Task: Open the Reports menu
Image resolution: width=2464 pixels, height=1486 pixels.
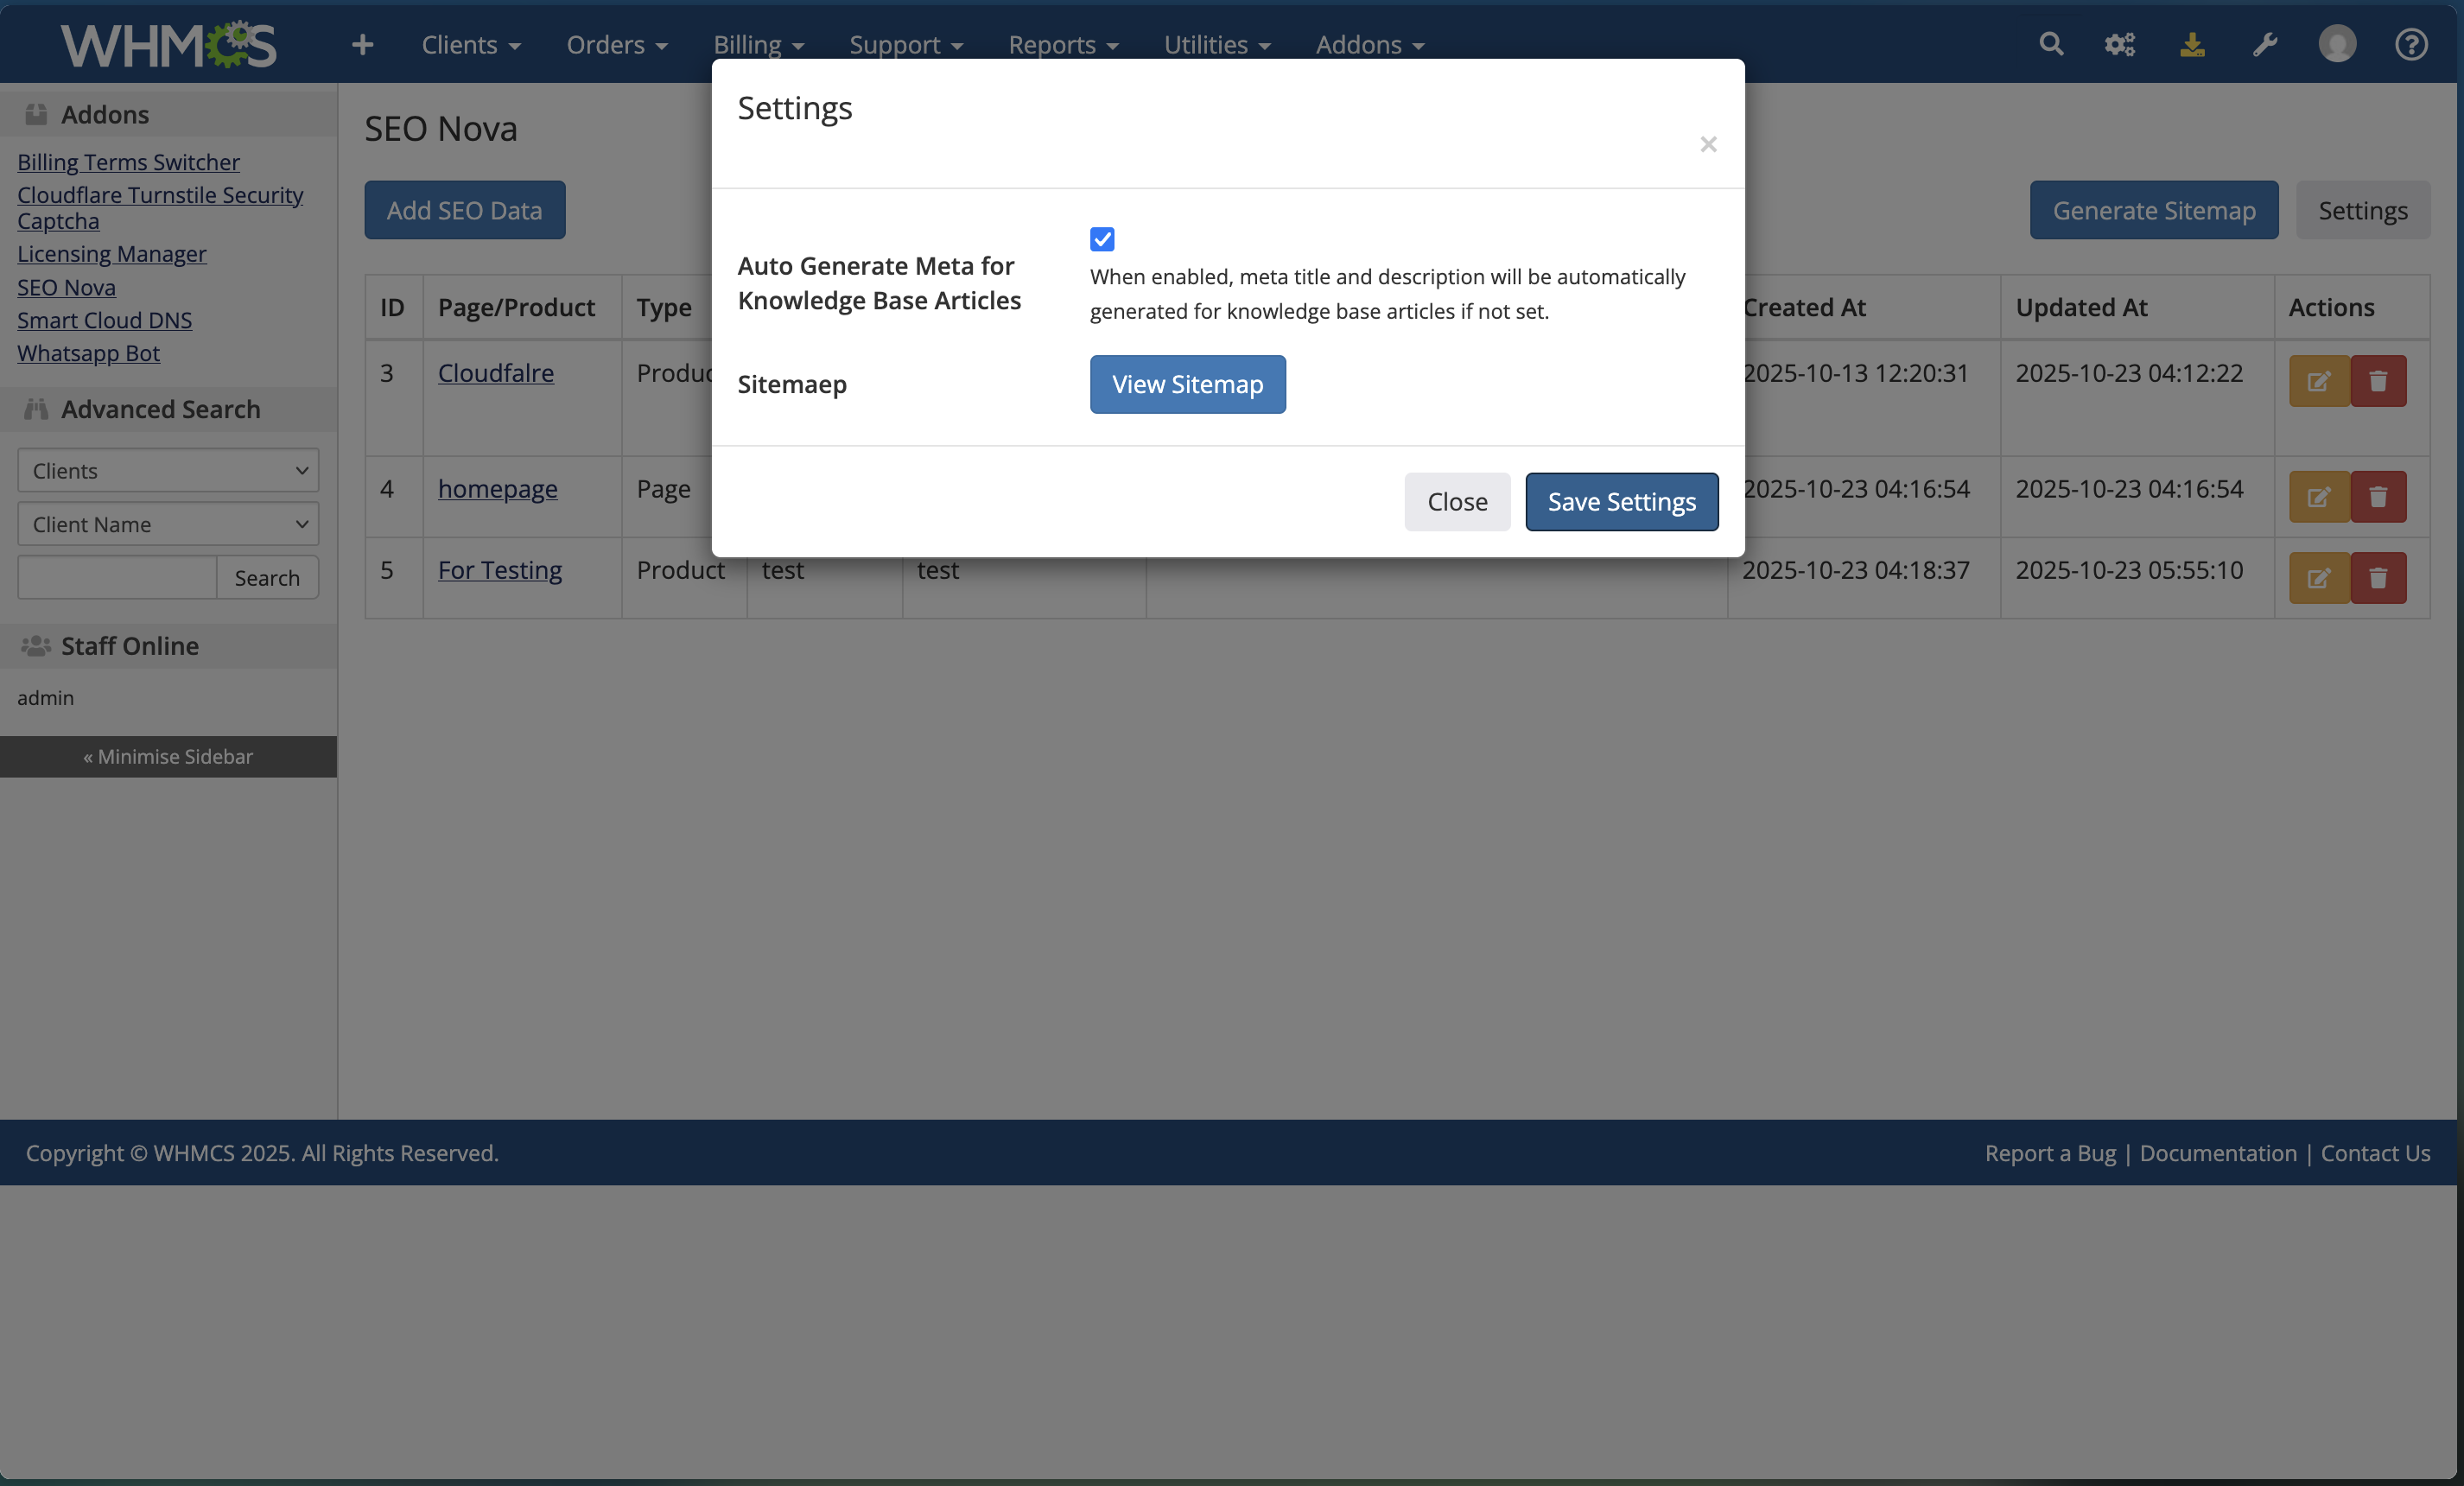Action: tap(1062, 45)
